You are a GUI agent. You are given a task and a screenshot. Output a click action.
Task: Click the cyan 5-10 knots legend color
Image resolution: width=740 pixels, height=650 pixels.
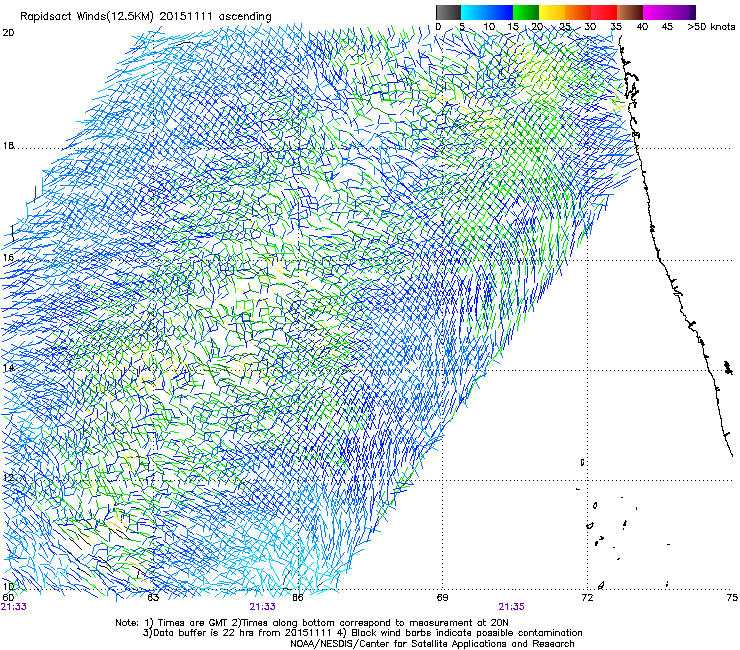pos(474,12)
